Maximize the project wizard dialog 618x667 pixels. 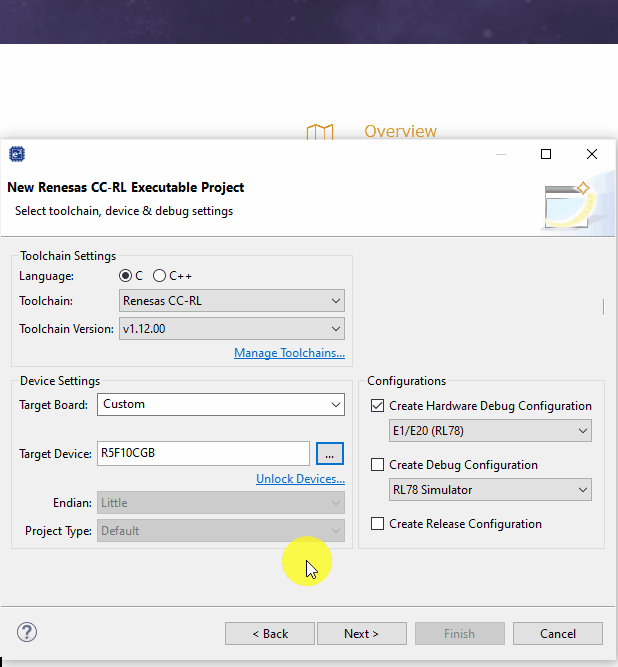point(546,154)
